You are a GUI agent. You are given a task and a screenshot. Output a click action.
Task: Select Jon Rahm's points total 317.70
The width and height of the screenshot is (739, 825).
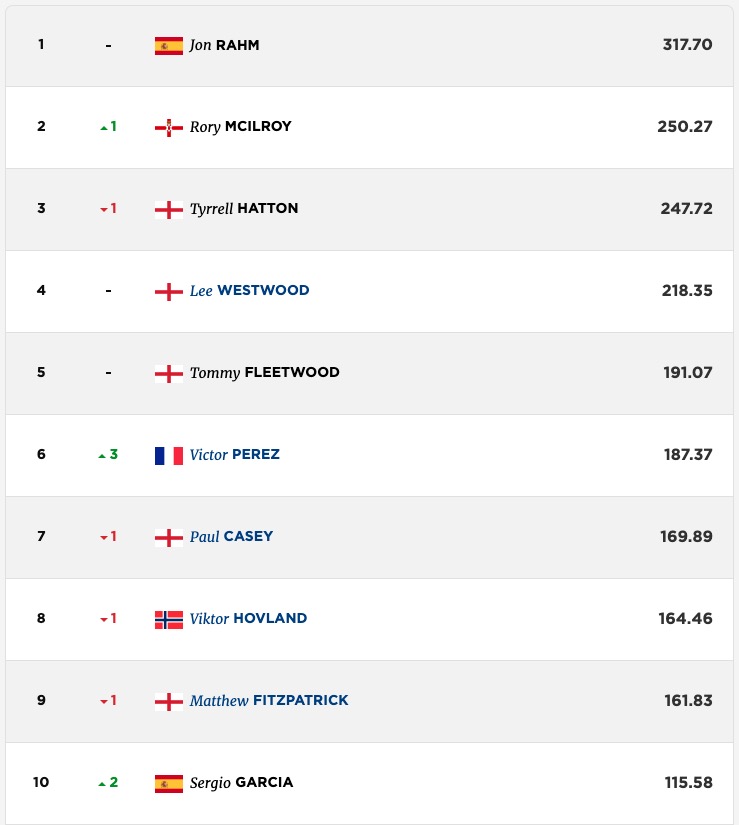pos(687,45)
